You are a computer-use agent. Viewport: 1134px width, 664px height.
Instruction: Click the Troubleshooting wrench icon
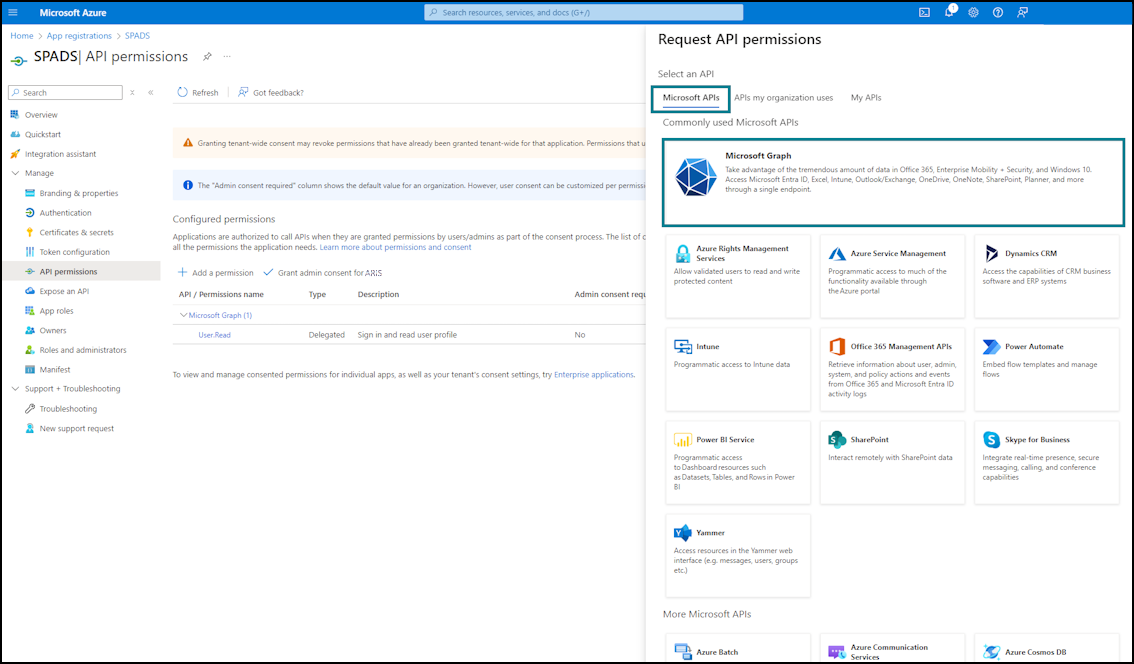(30, 409)
